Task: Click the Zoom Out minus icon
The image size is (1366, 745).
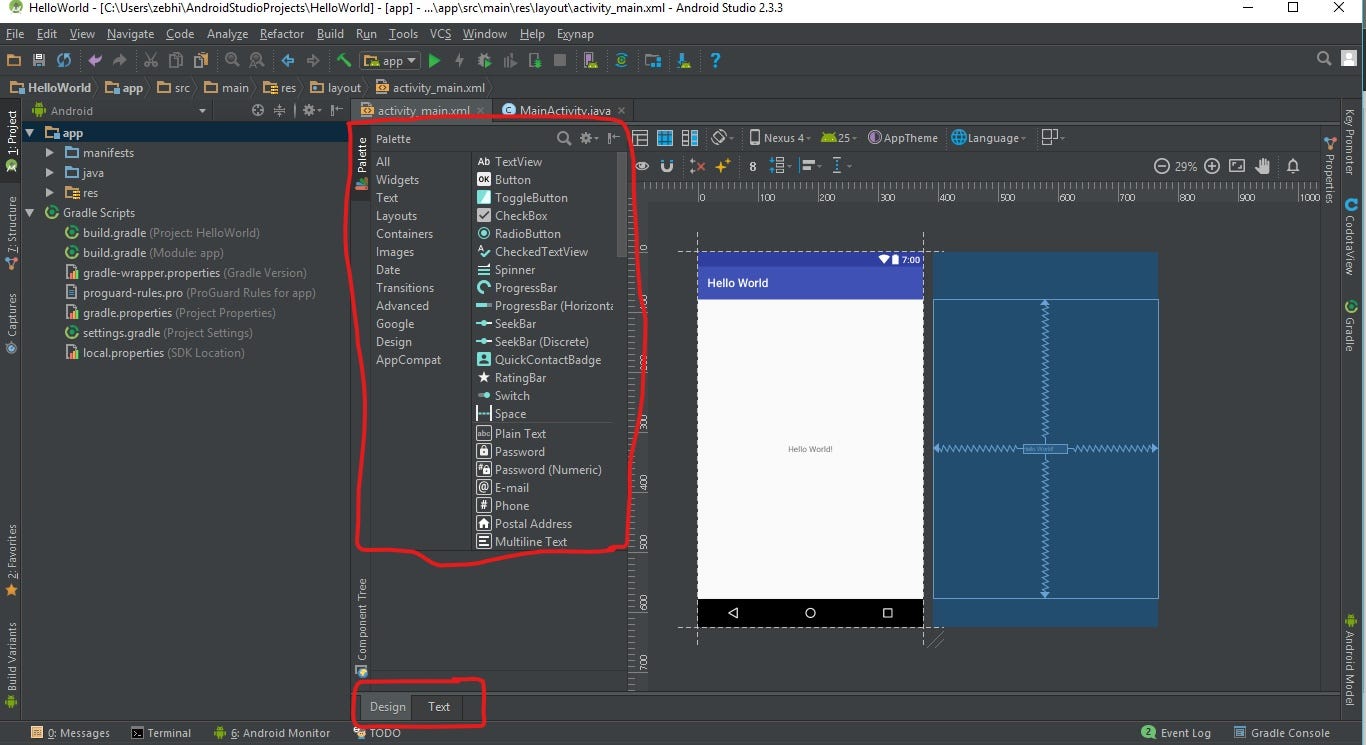Action: click(1161, 166)
